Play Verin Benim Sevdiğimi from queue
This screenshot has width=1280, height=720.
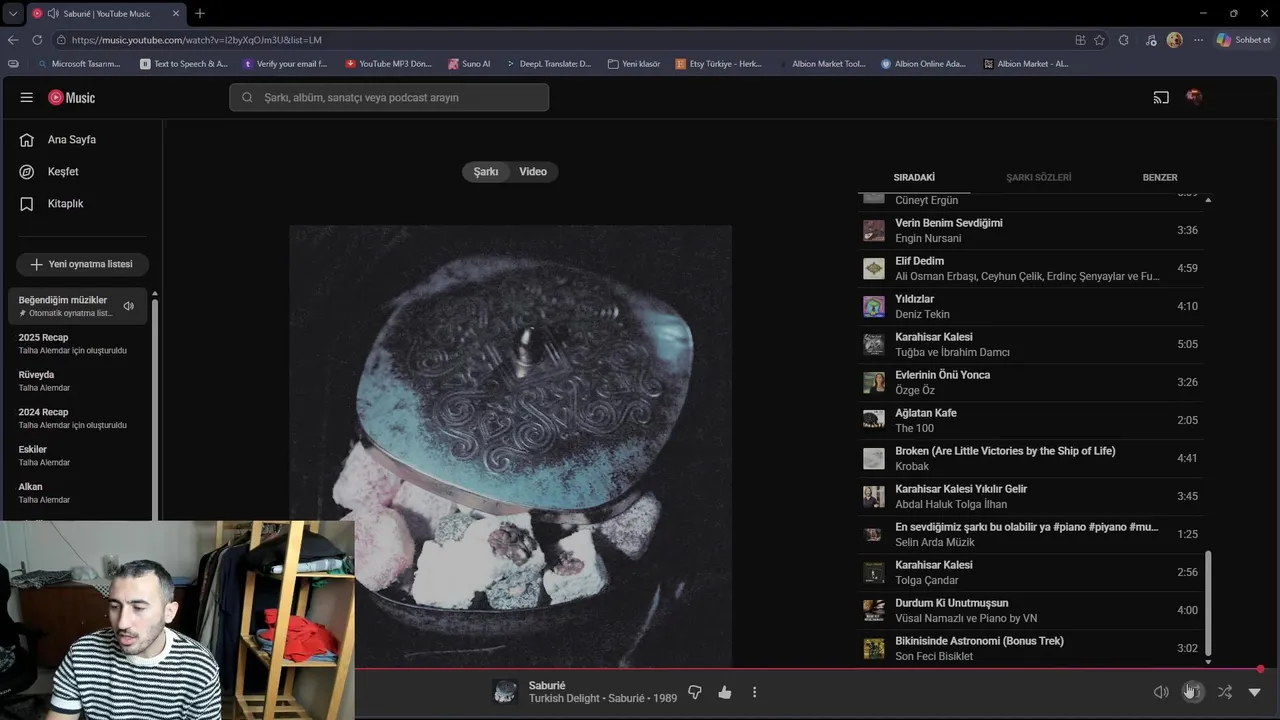(x=1030, y=230)
